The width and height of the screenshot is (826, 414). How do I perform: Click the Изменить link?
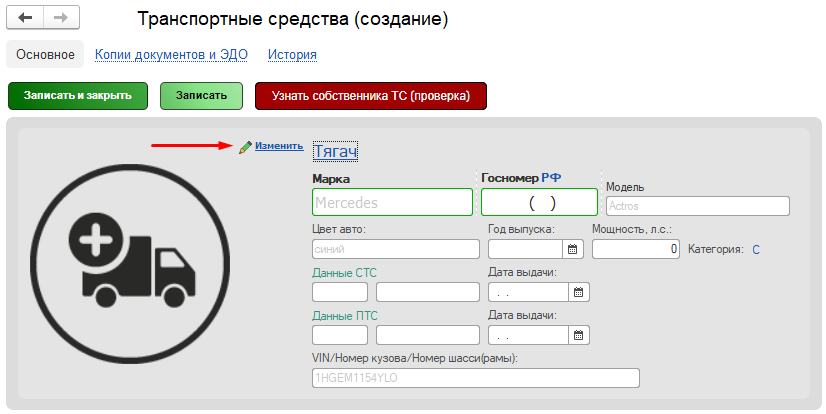(279, 146)
